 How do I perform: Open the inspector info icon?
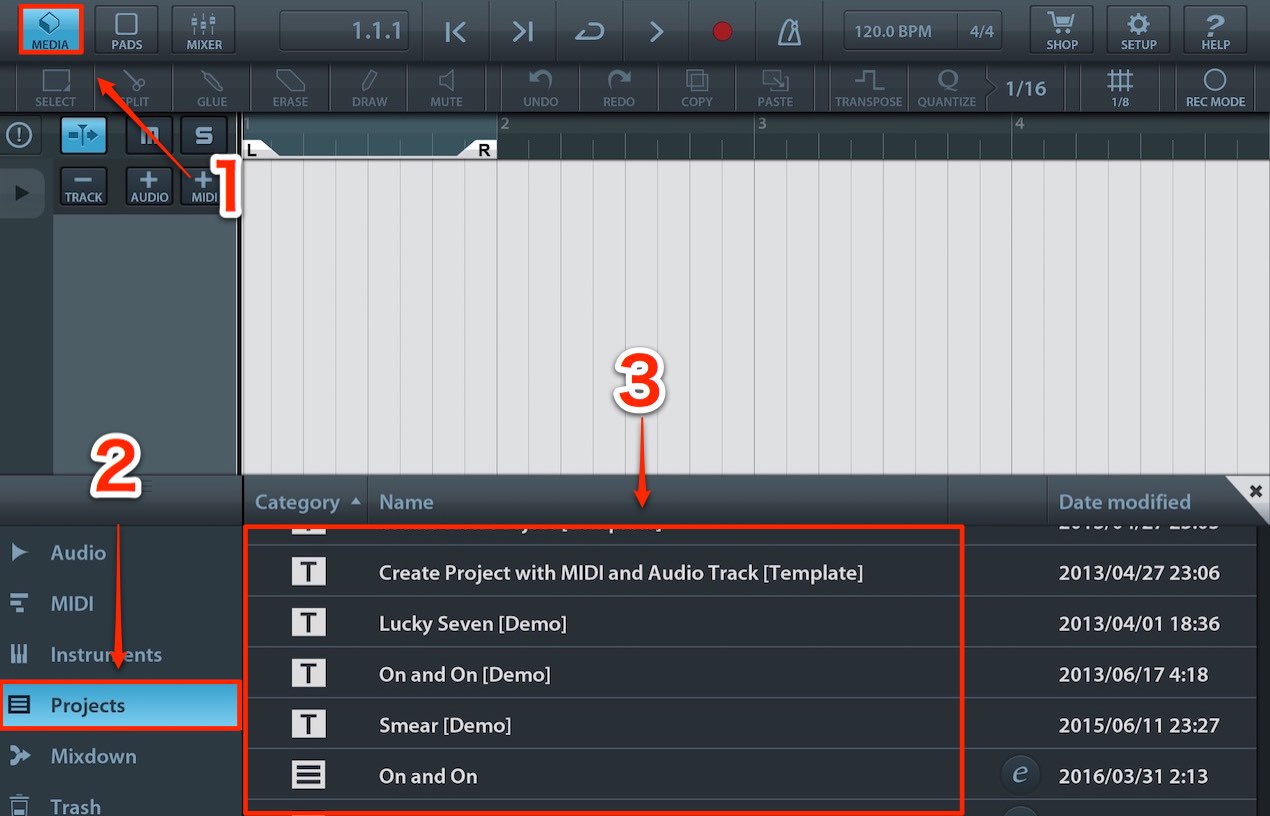click(19, 136)
